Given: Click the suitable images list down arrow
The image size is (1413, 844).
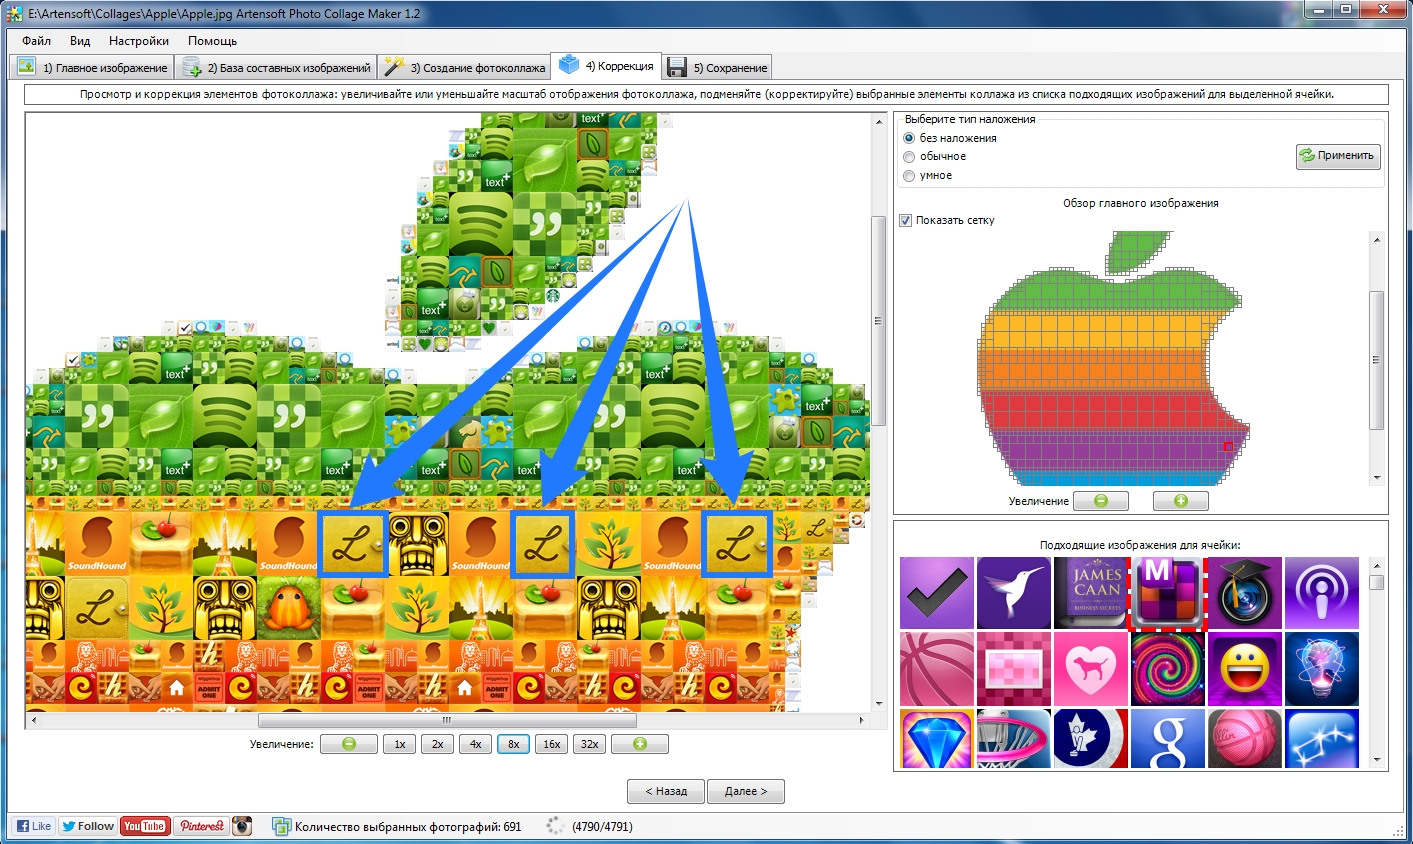Looking at the screenshot, I should [x=1377, y=760].
